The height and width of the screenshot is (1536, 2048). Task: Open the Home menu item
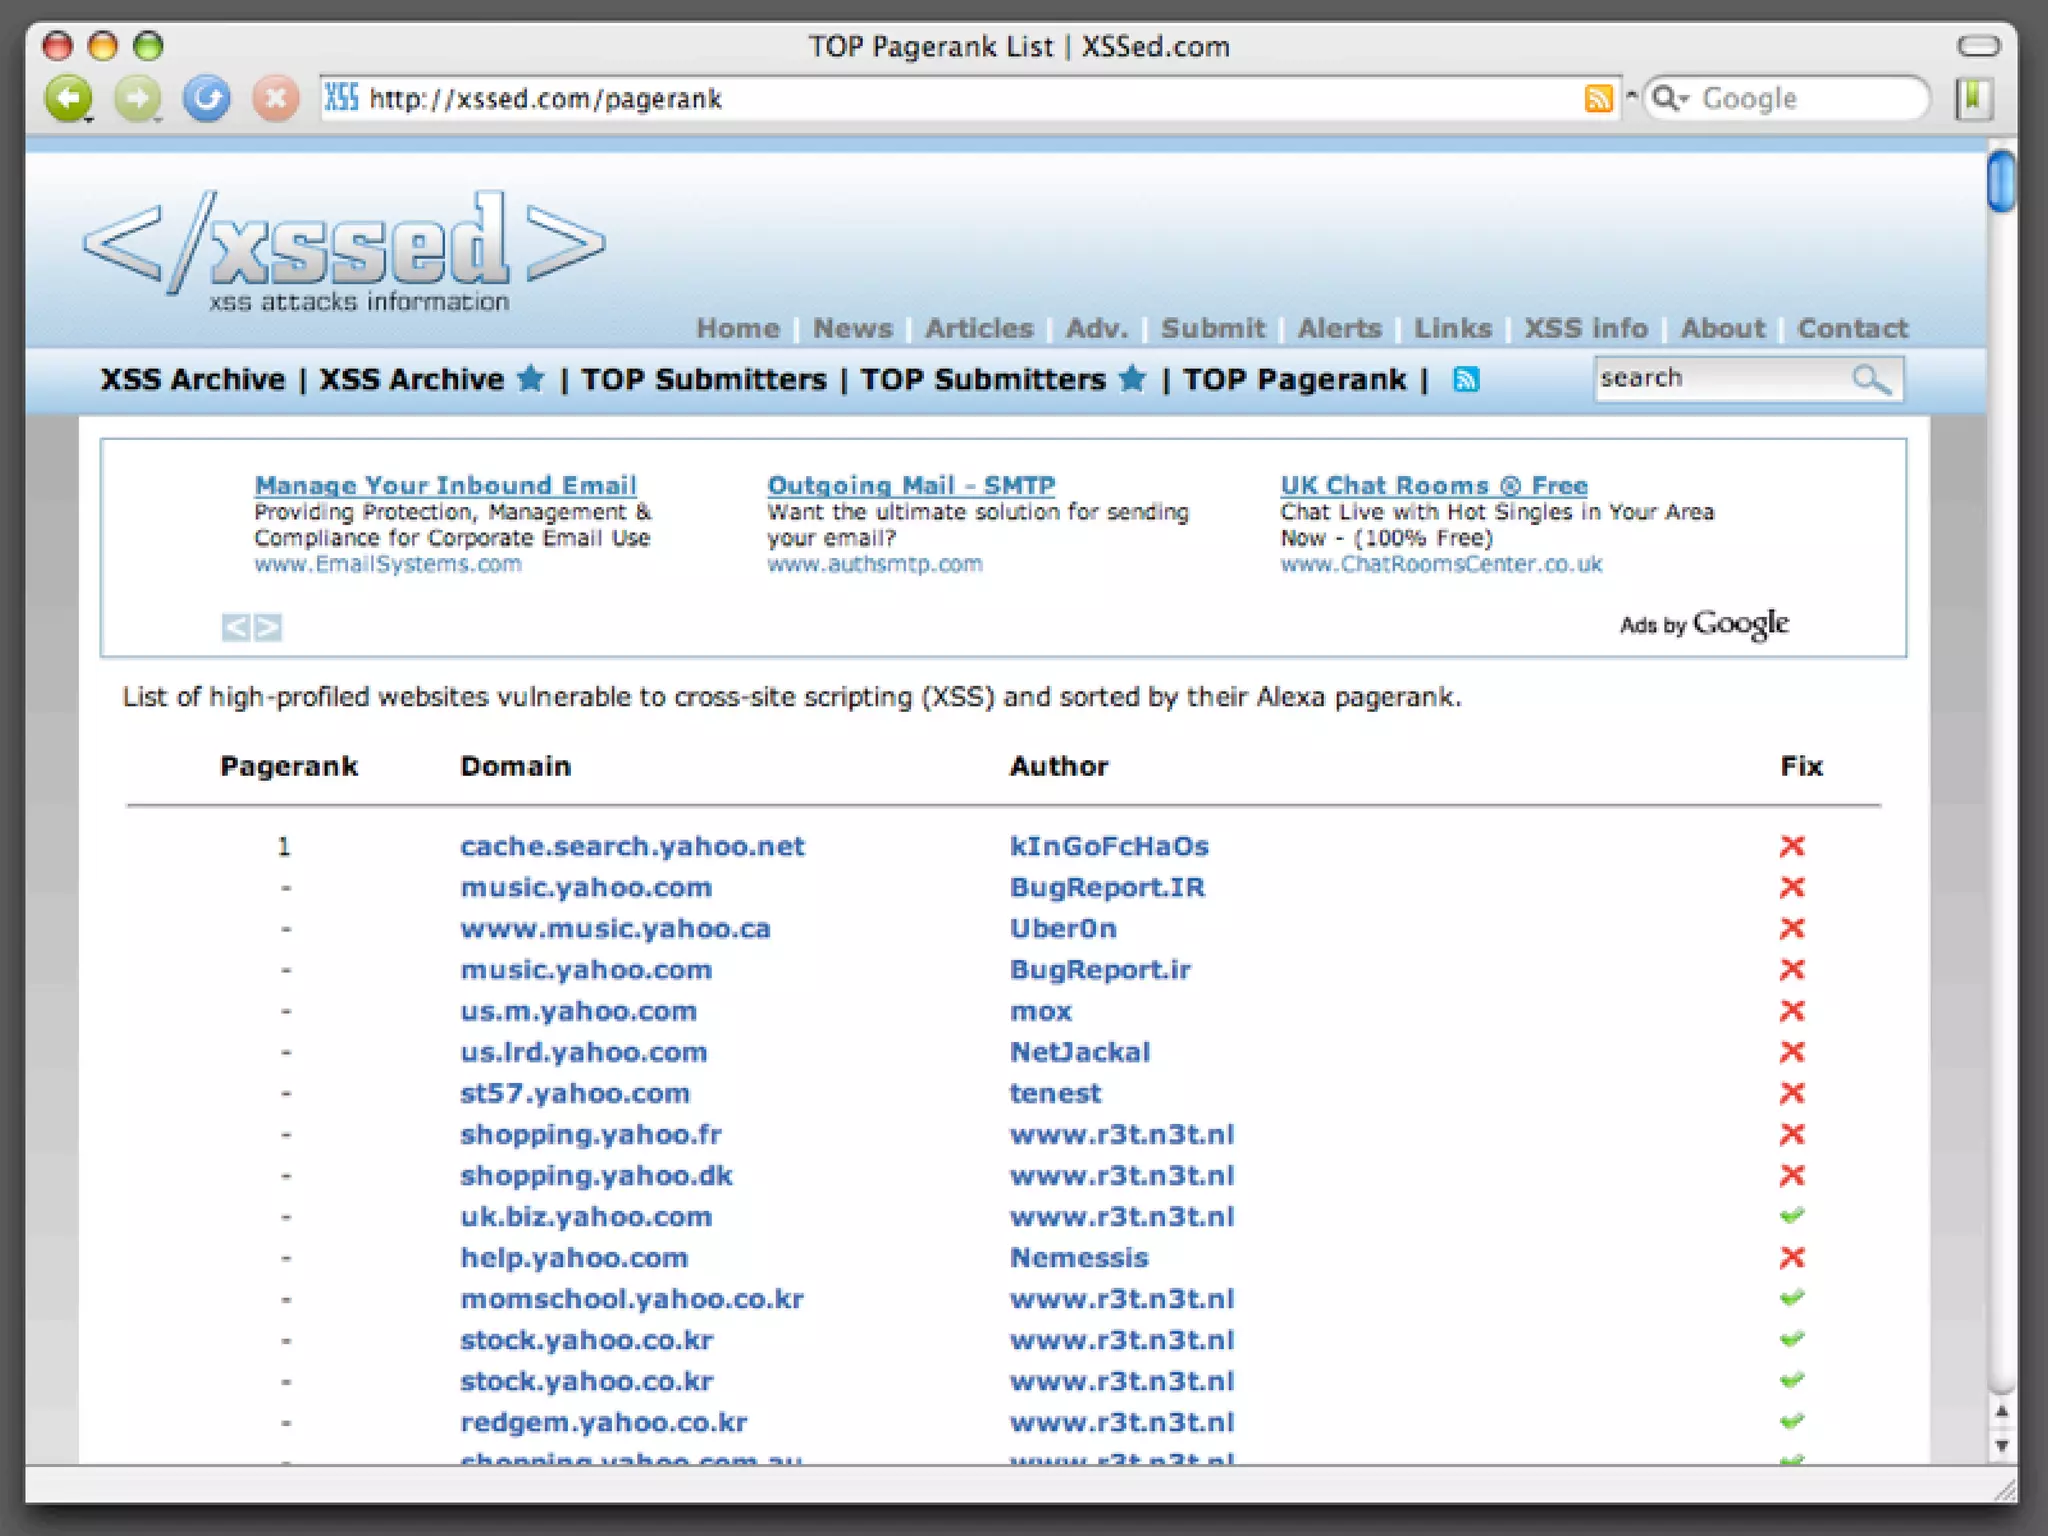[738, 328]
